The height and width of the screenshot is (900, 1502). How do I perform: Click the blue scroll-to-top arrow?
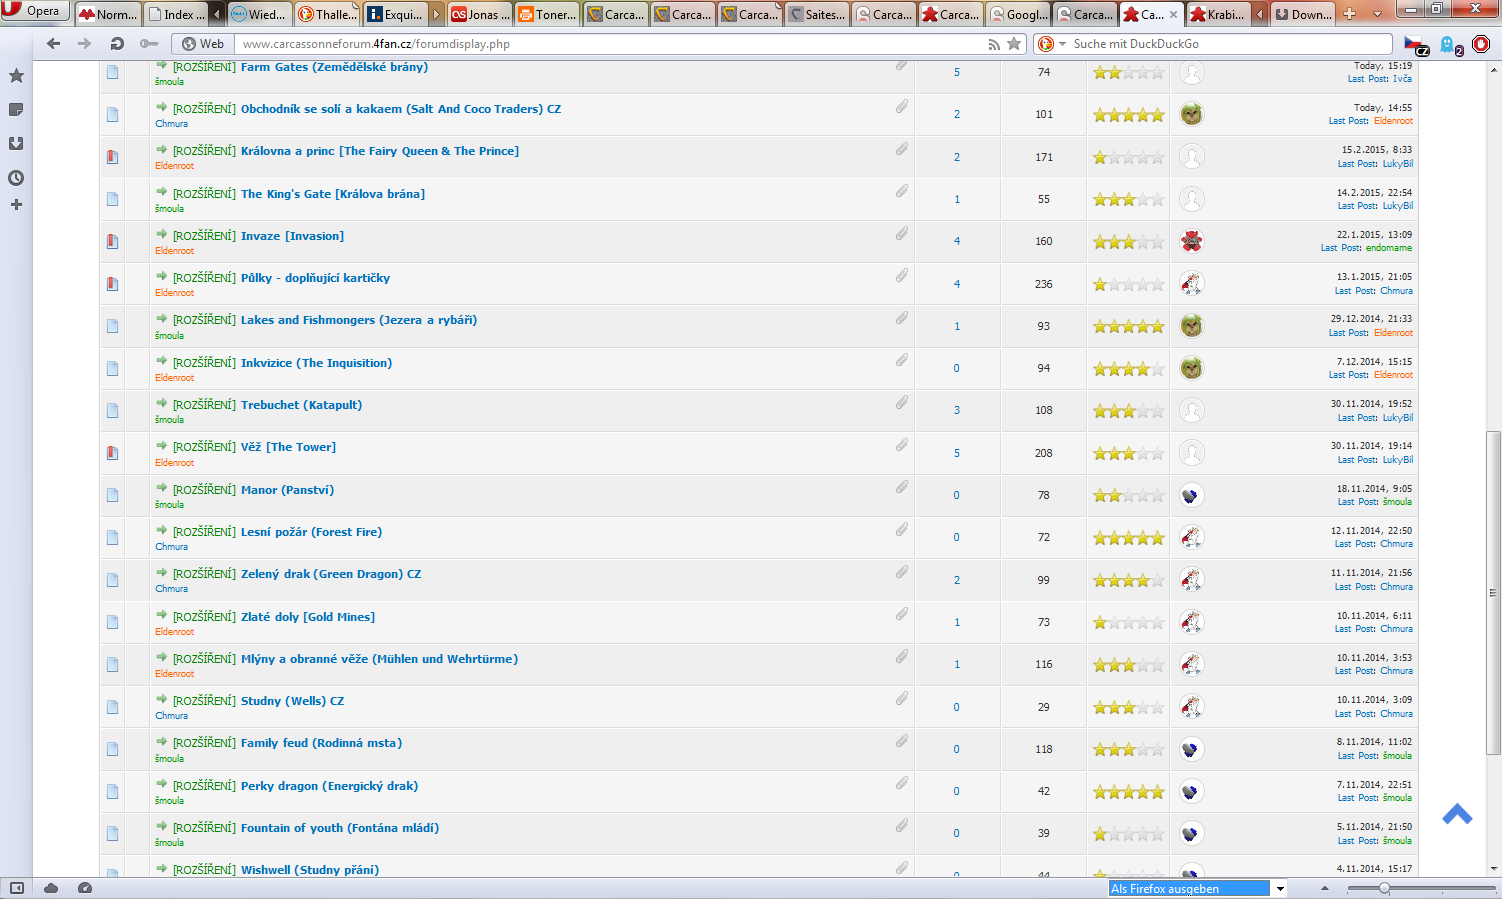pyautogui.click(x=1457, y=815)
